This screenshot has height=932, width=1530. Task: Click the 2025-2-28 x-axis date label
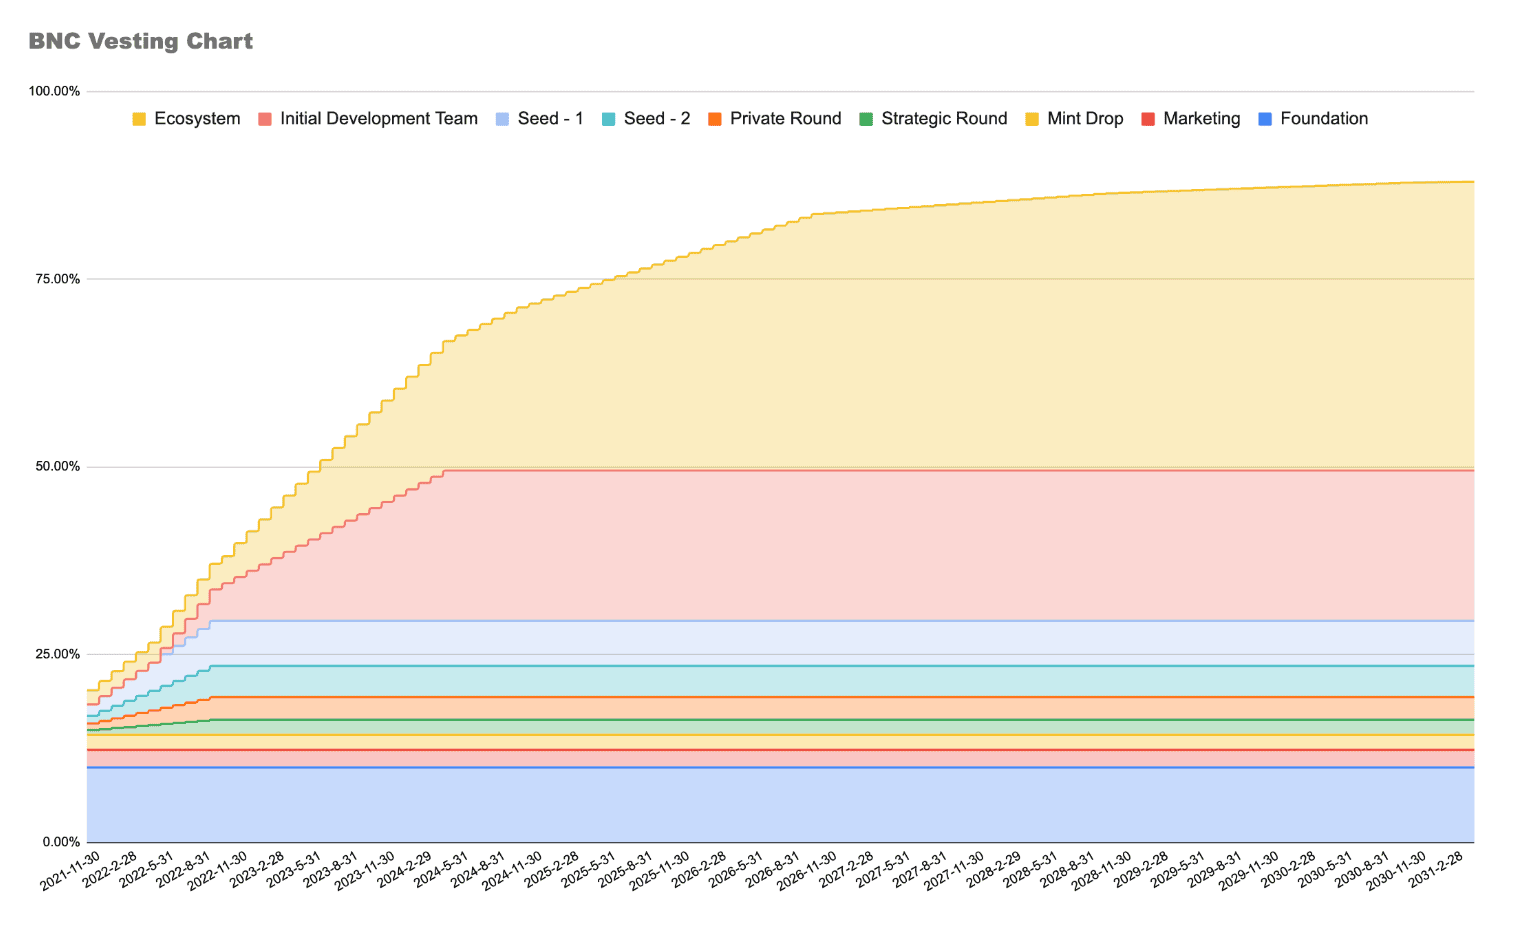[552, 871]
